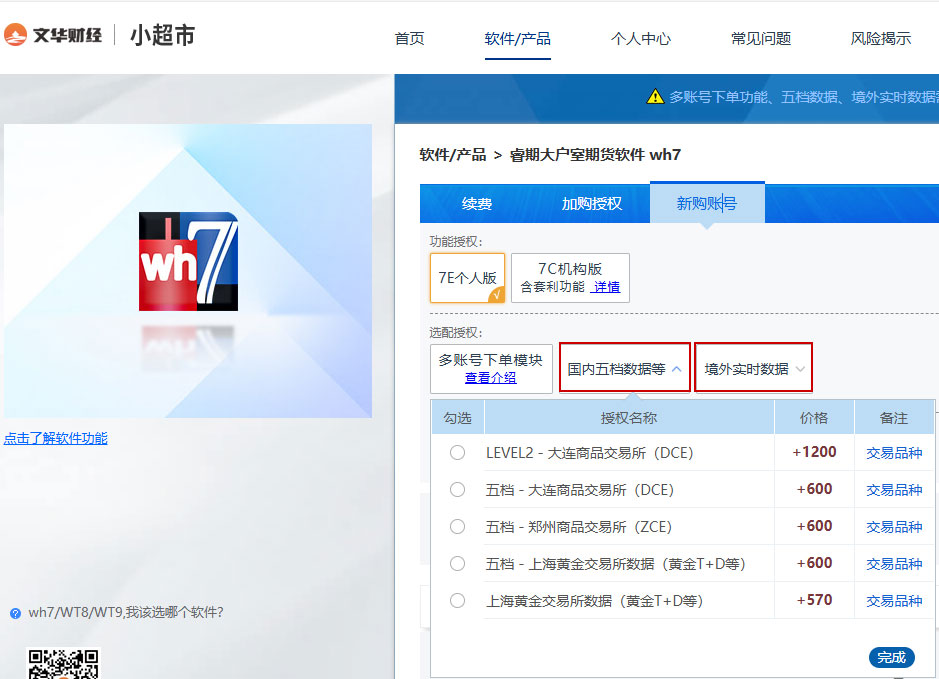Open 详情 link for 7C机构版
939x679 pixels.
click(605, 287)
